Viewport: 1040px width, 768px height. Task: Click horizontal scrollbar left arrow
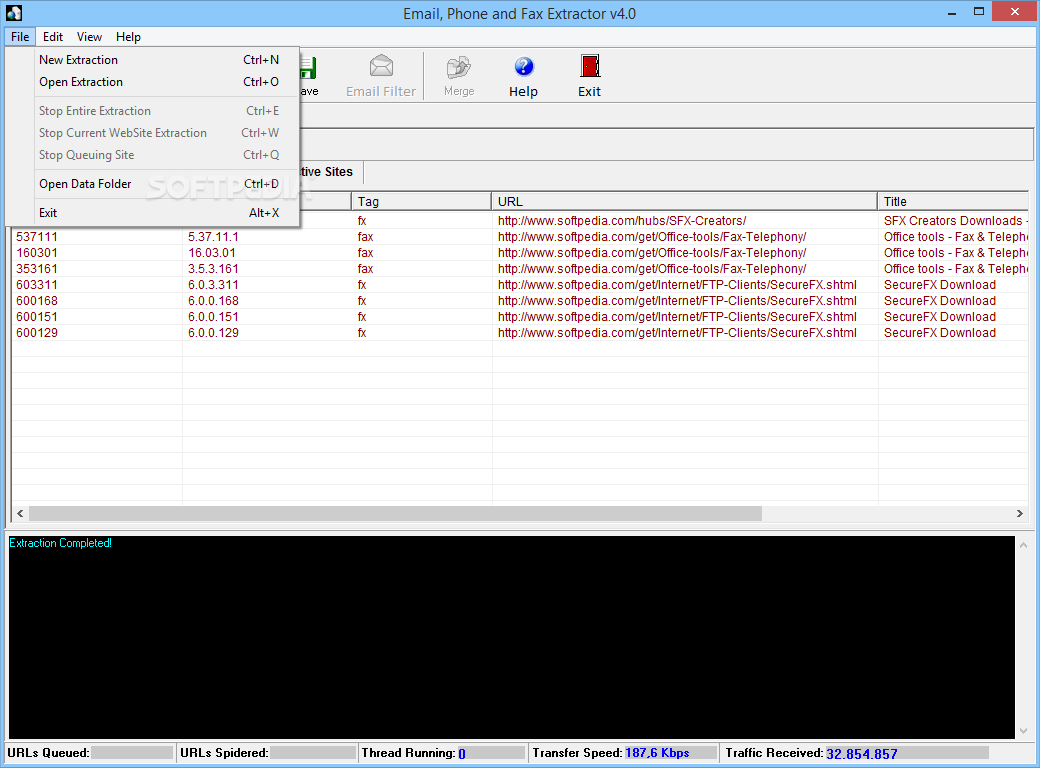click(21, 513)
